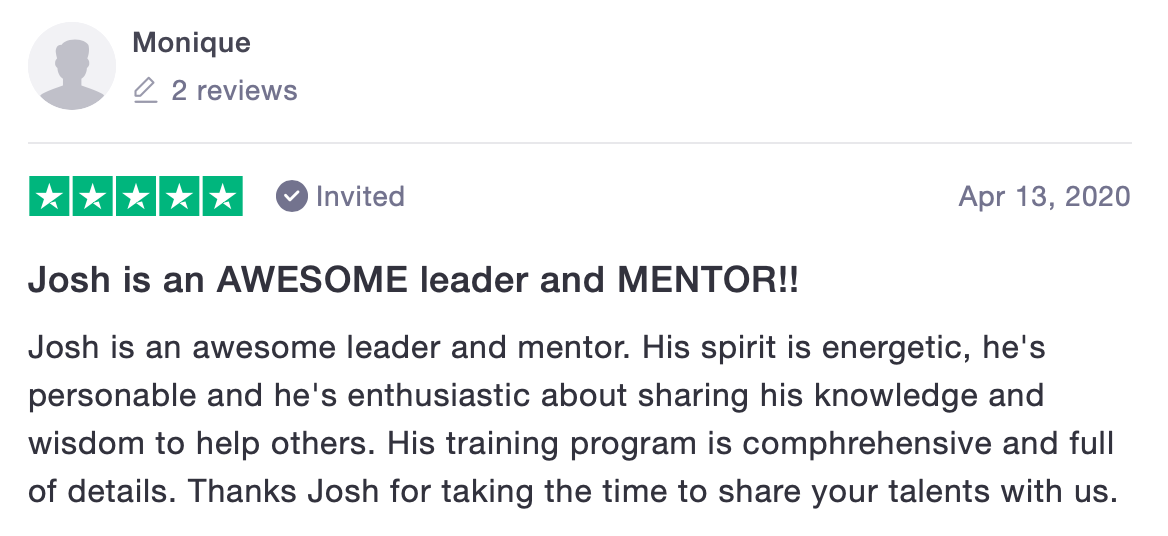Click the "Invited" label
The width and height of the screenshot is (1168, 536).
360,196
